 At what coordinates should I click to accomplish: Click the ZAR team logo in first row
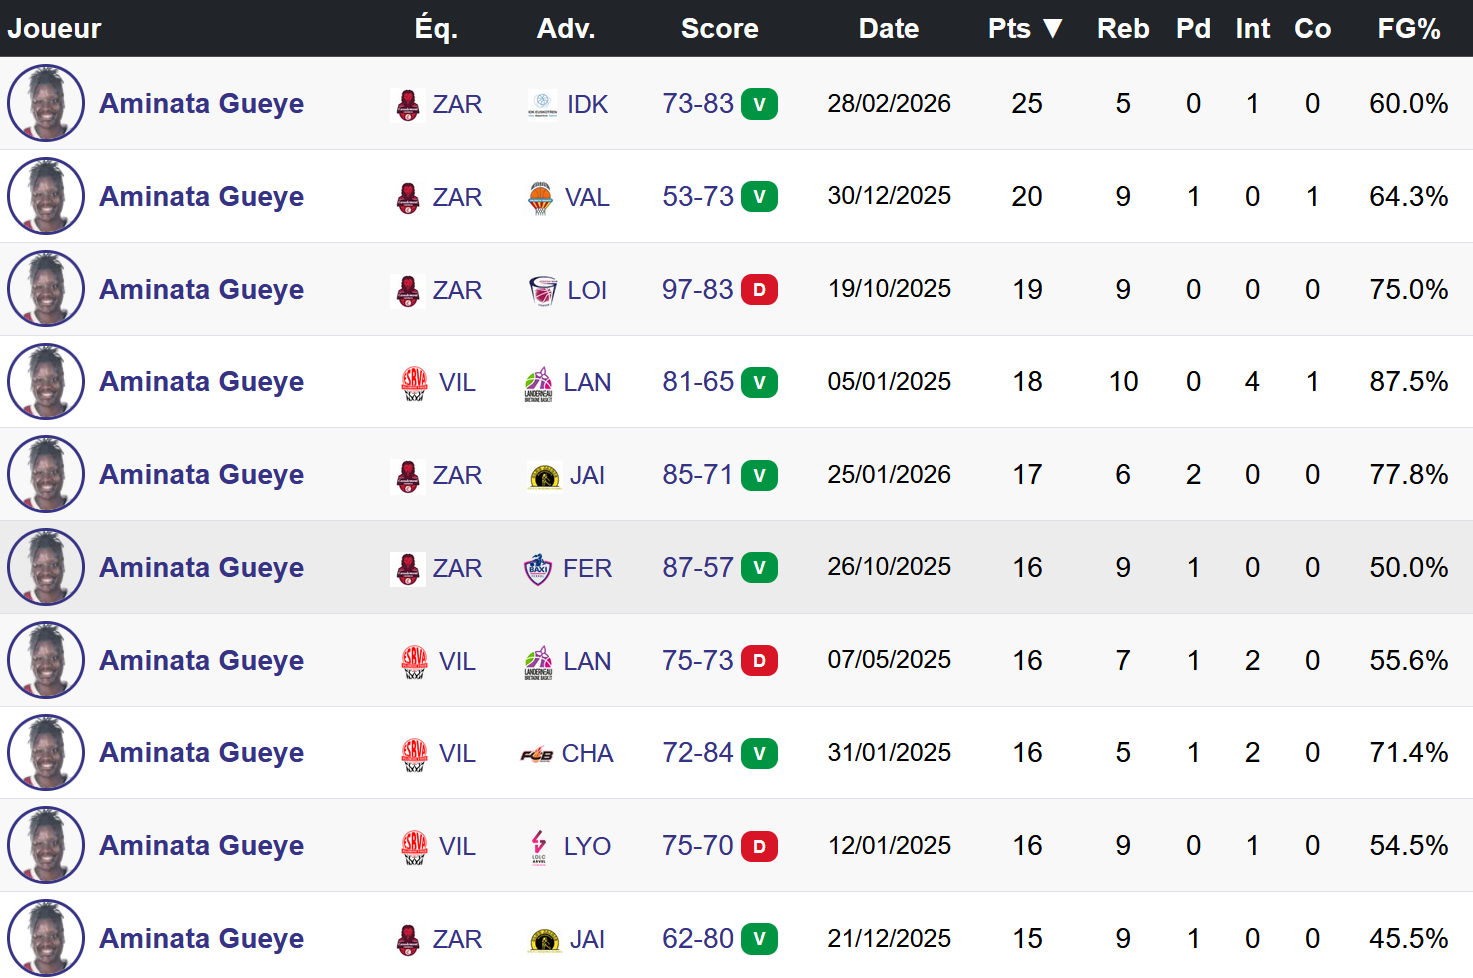pyautogui.click(x=408, y=105)
